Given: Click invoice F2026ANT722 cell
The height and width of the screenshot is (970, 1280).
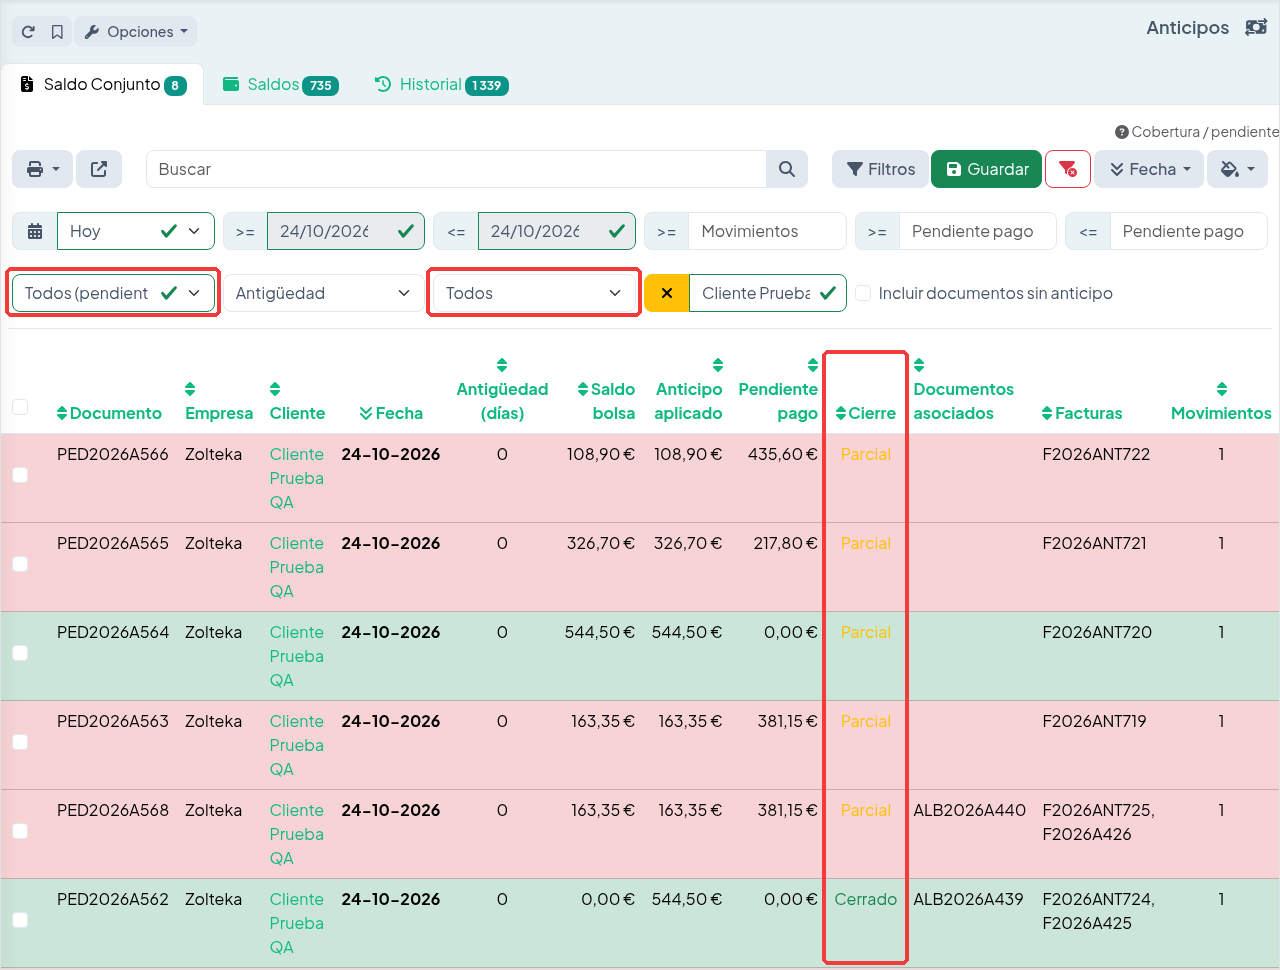Looking at the screenshot, I should (1096, 454).
